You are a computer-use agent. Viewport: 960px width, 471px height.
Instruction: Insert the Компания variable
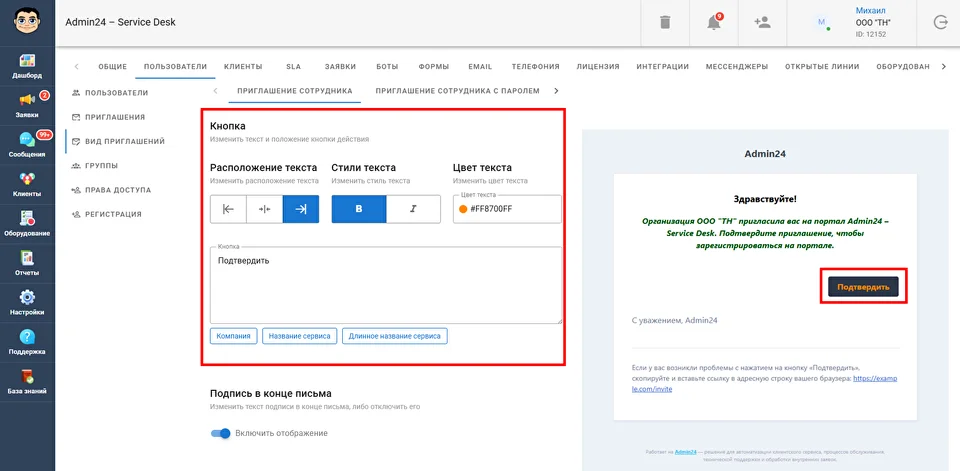(234, 336)
